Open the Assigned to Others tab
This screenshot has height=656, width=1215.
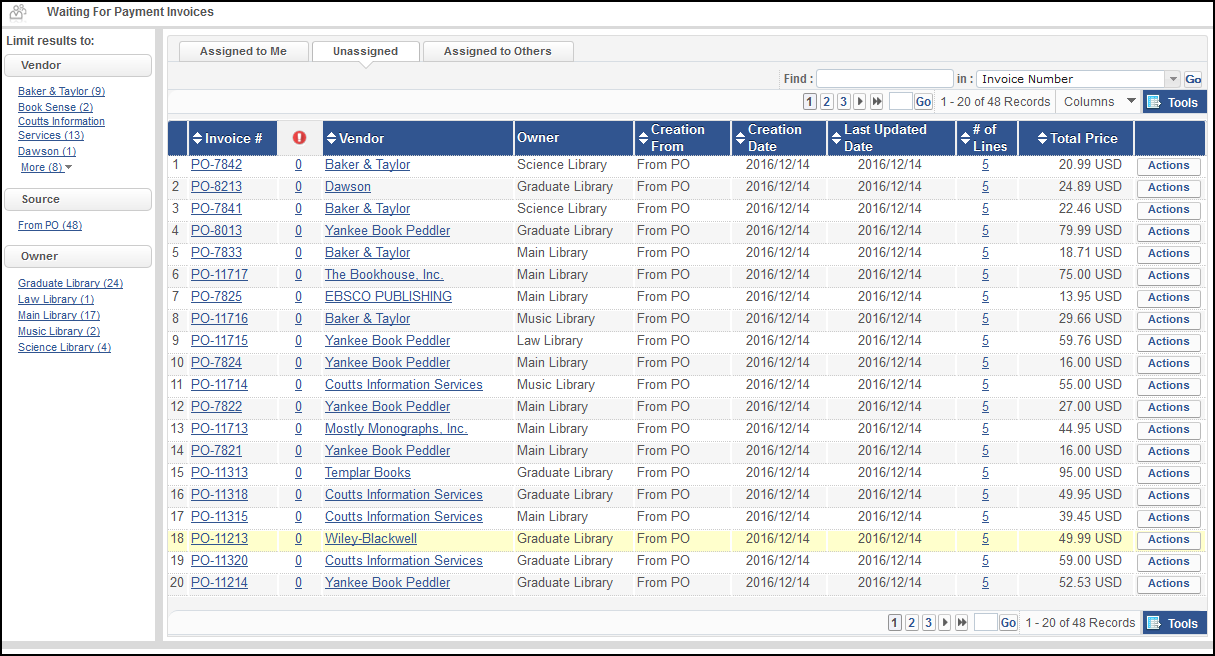498,51
